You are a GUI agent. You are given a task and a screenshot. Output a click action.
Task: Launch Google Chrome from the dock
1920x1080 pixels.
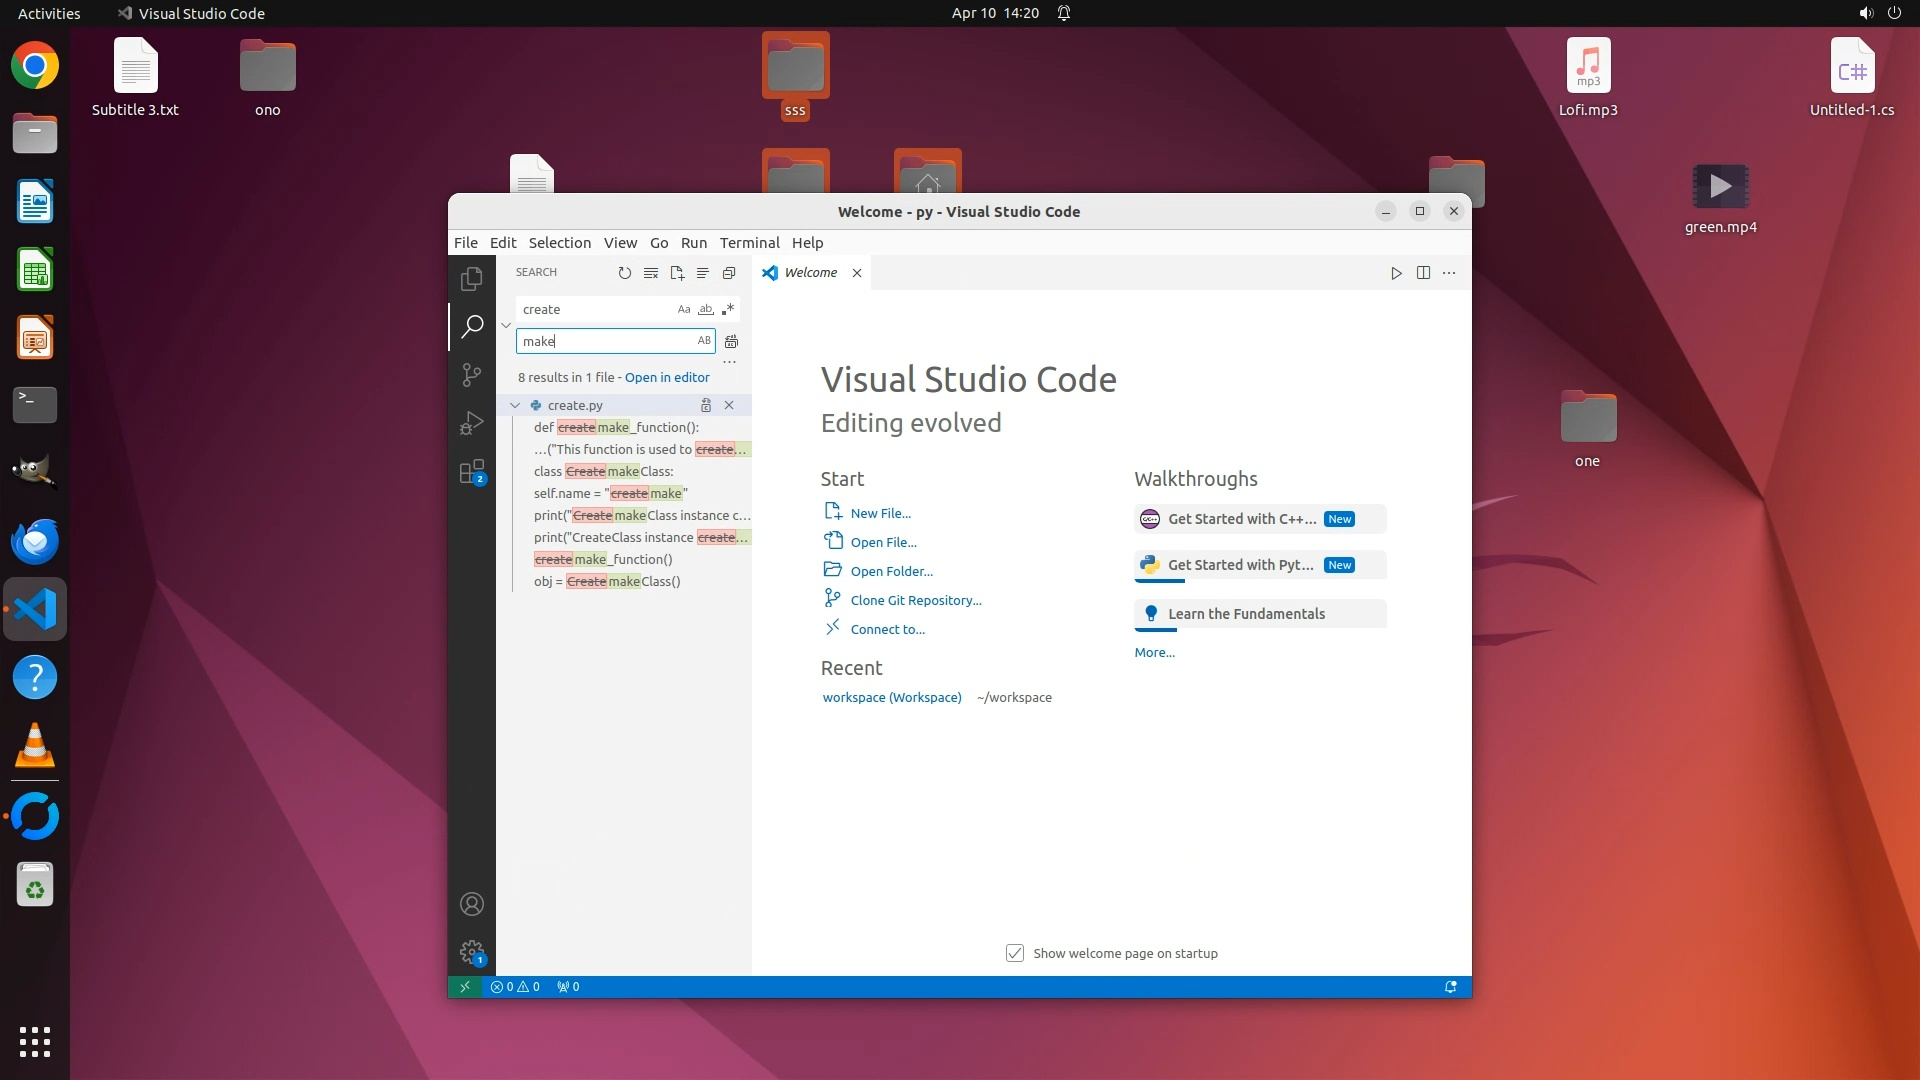pos(35,67)
